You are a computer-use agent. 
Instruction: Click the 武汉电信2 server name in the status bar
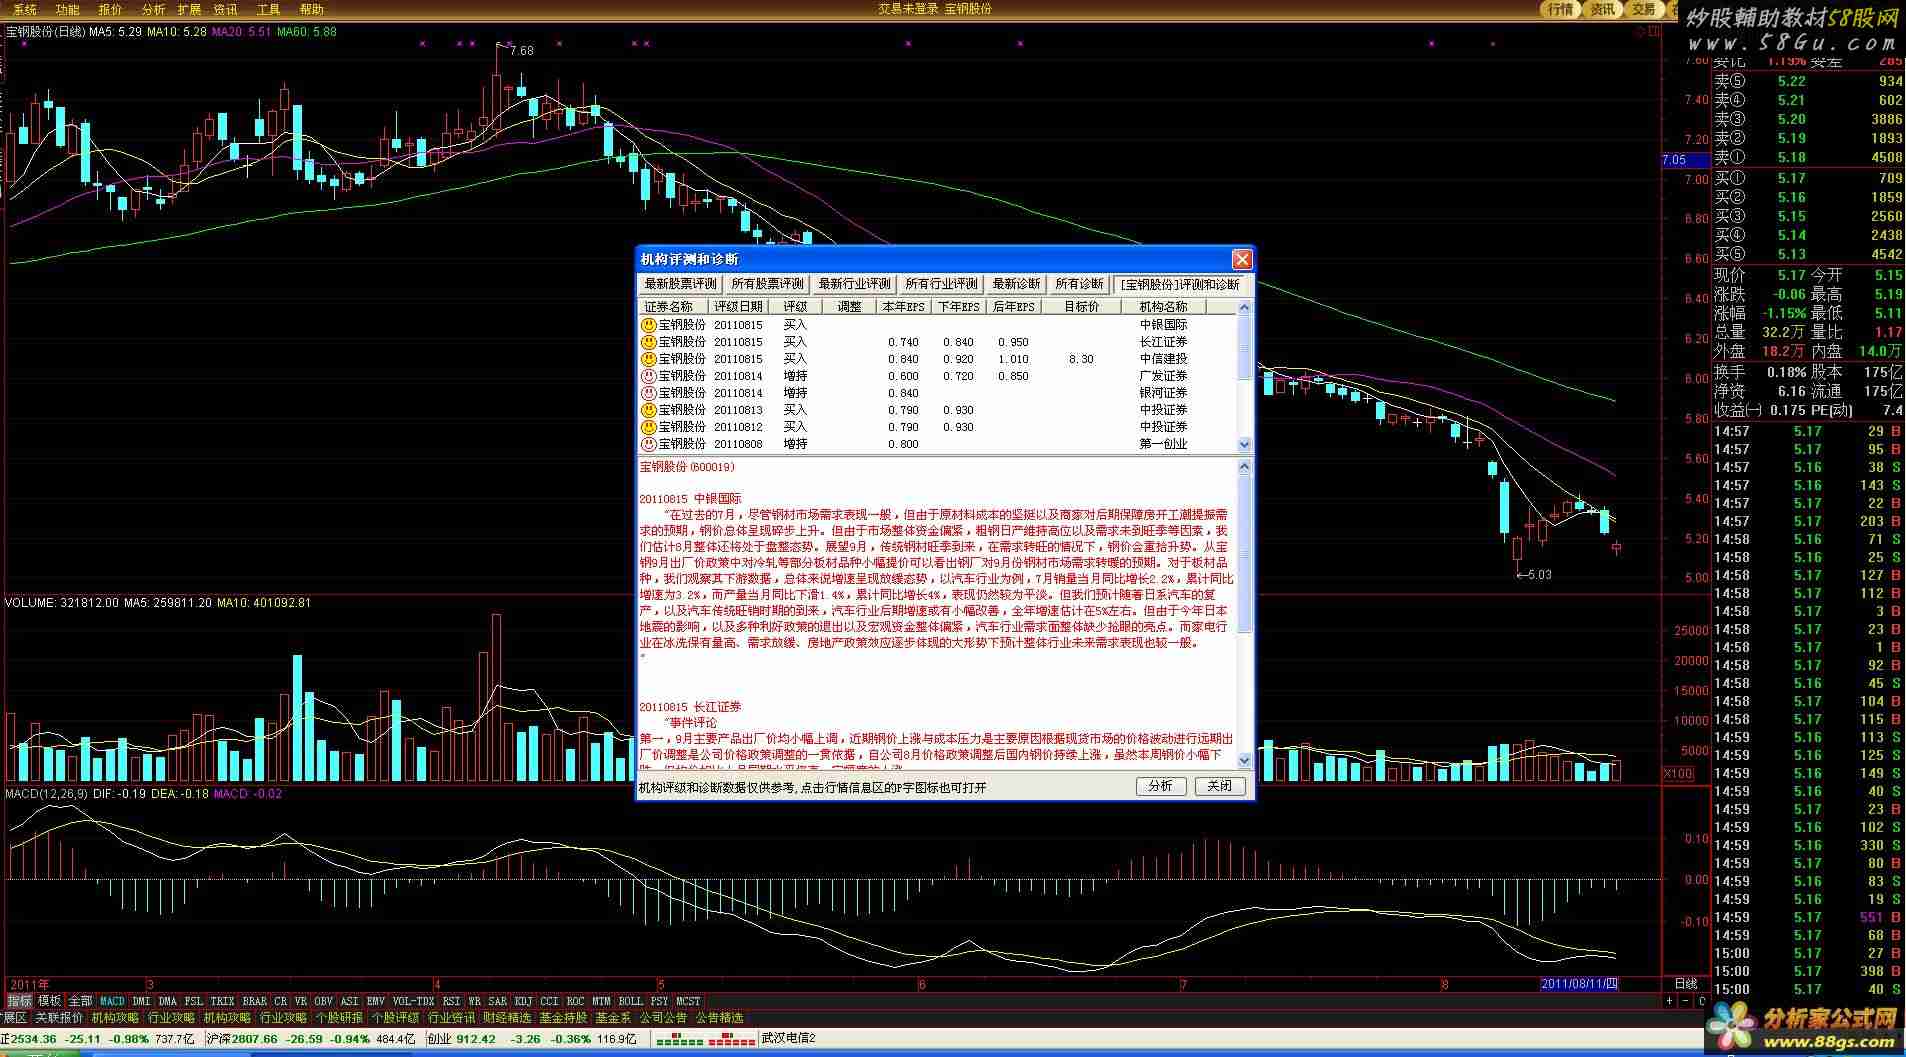(788, 1039)
